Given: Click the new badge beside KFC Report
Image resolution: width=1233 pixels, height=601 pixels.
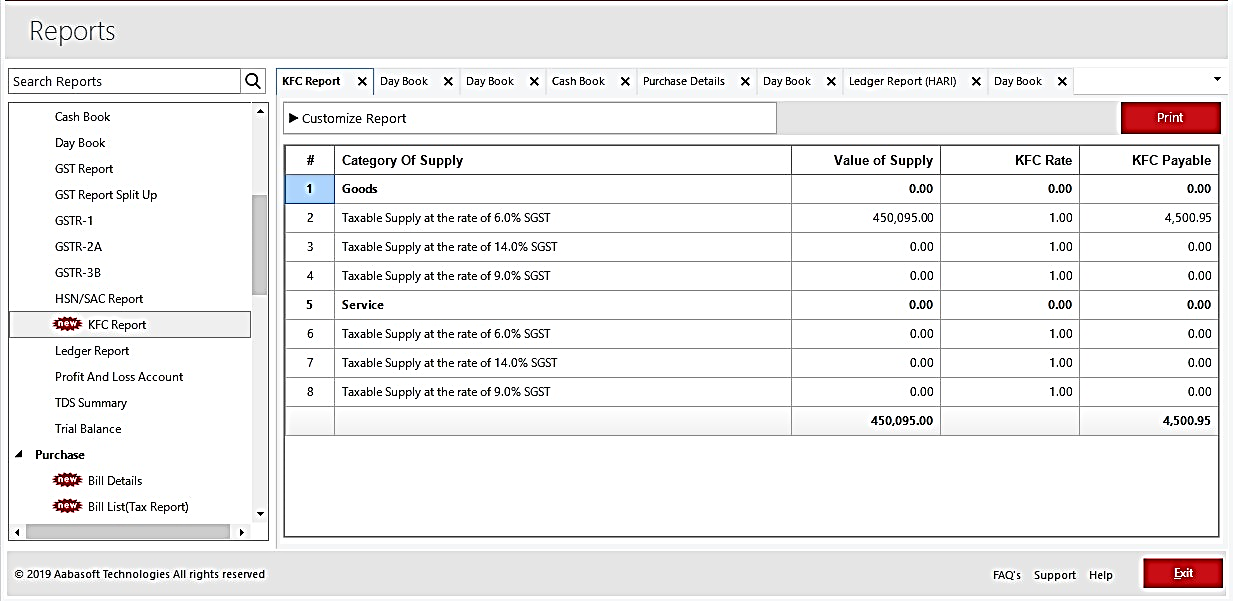Looking at the screenshot, I should (x=67, y=324).
